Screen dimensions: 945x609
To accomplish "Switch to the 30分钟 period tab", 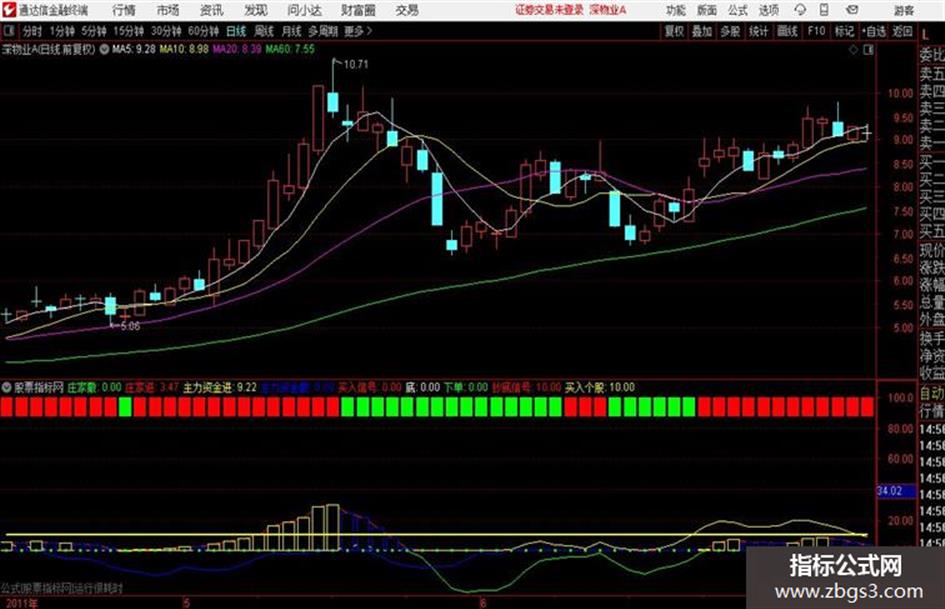I will [166, 31].
